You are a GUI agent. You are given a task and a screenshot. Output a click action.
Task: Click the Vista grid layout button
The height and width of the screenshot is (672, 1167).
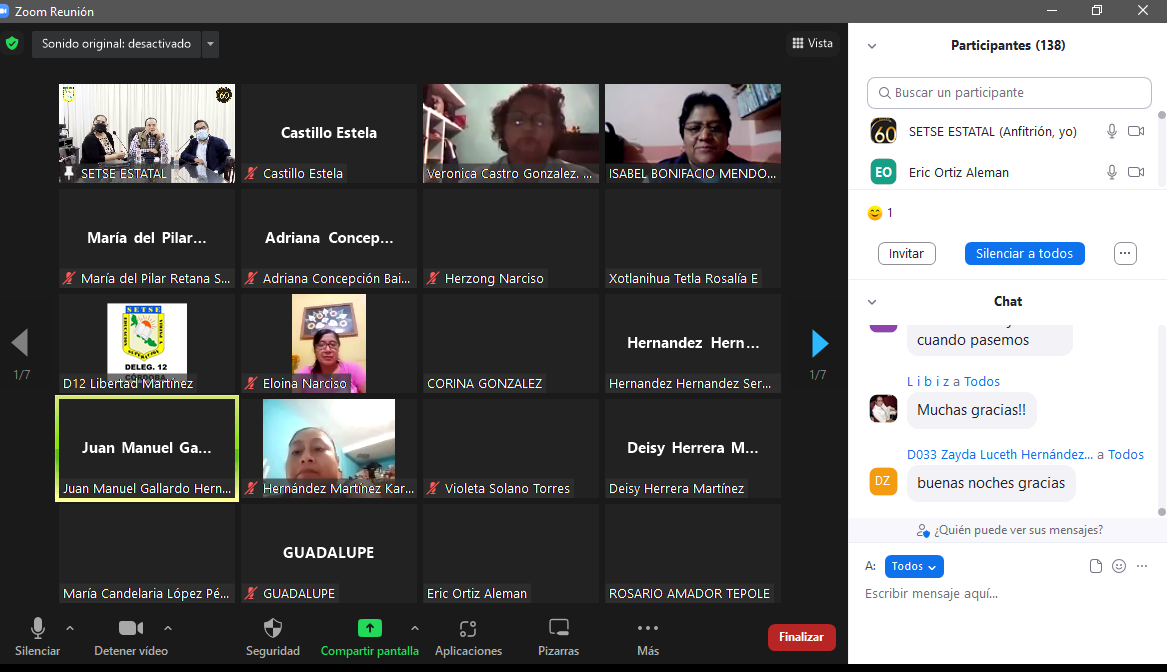[813, 43]
